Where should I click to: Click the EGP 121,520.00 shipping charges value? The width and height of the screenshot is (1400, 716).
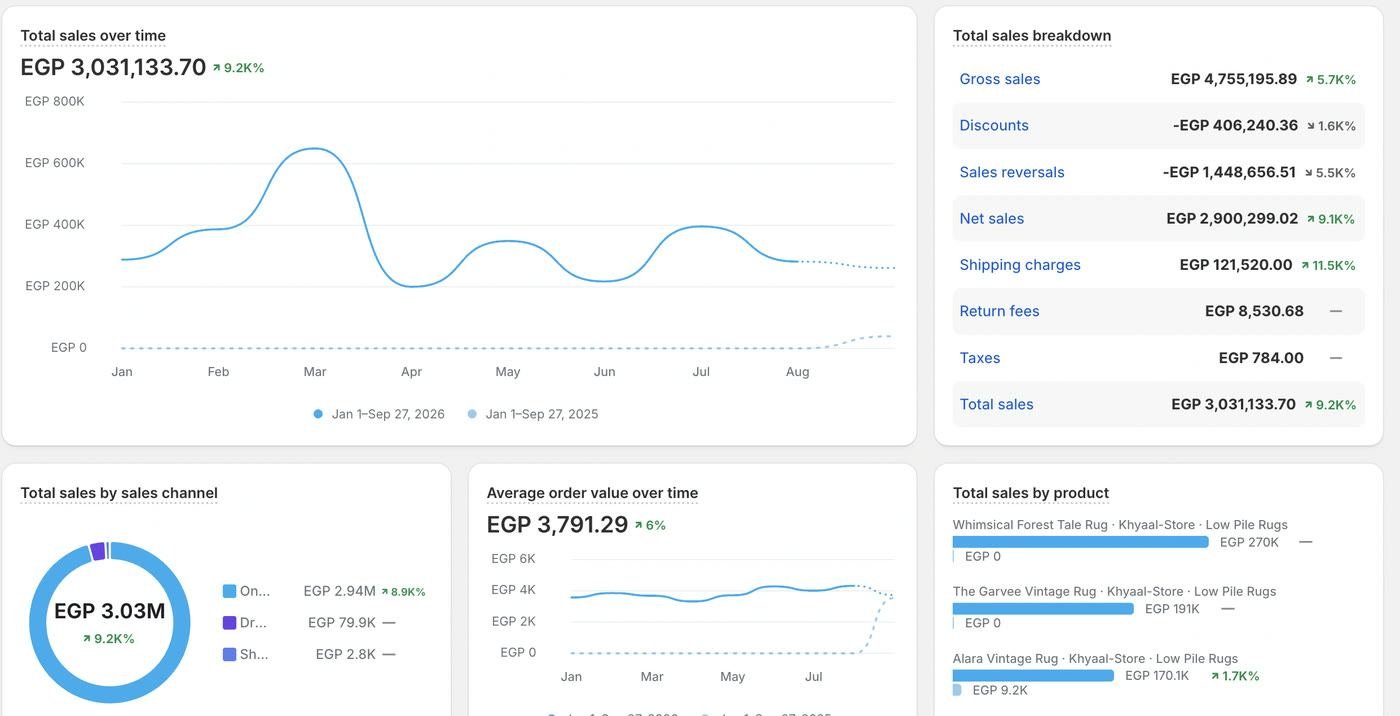pos(1236,265)
